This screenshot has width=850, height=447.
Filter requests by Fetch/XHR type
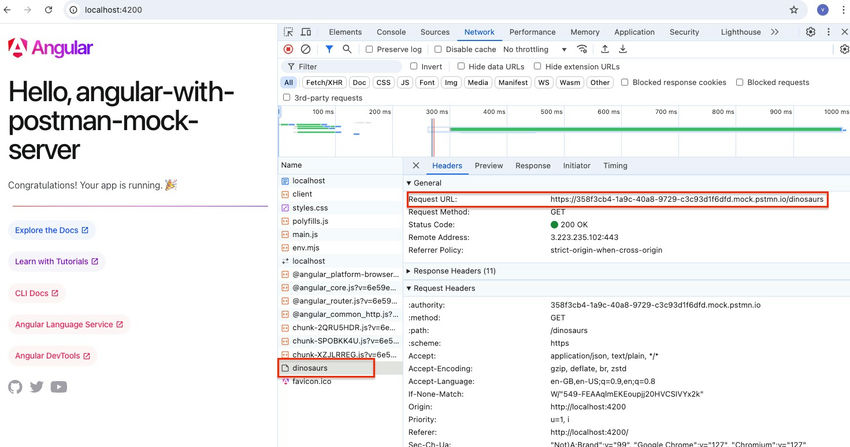(323, 83)
